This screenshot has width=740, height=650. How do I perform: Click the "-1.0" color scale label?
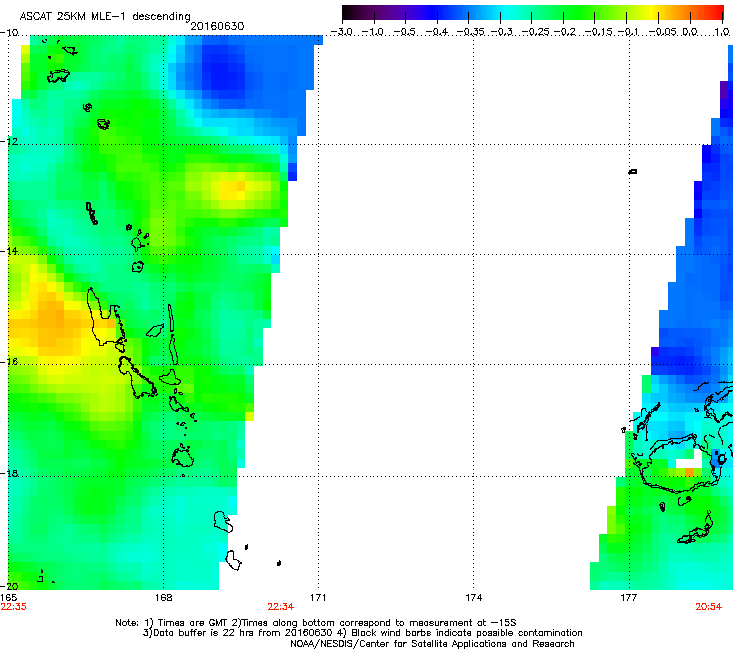tap(373, 32)
